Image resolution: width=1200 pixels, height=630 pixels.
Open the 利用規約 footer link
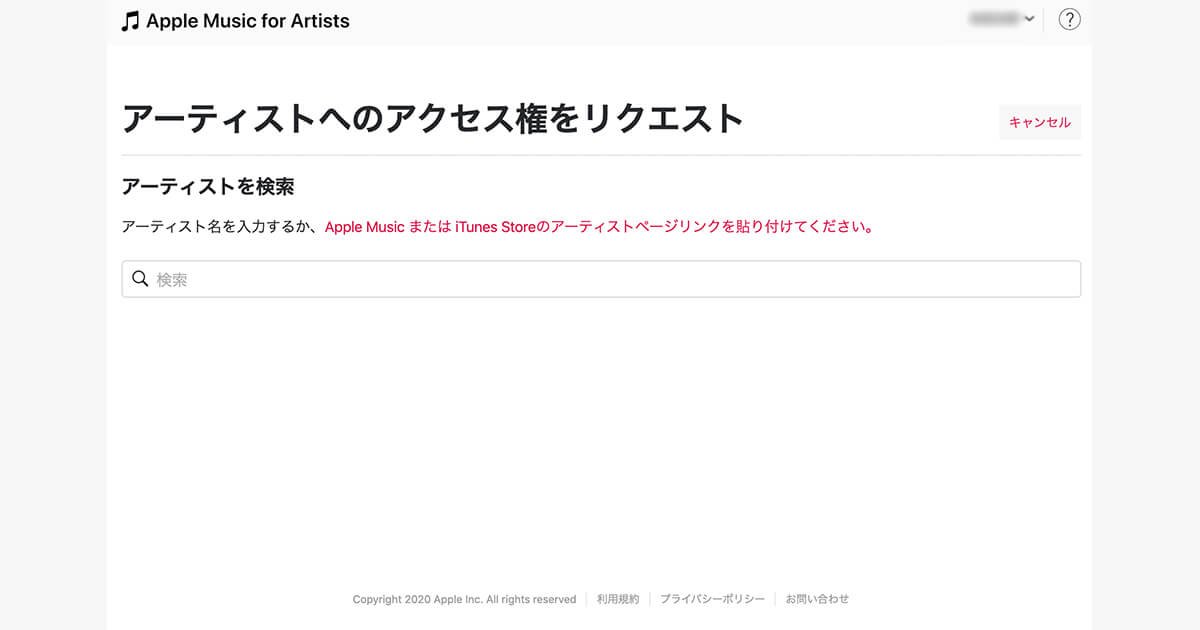pos(617,599)
